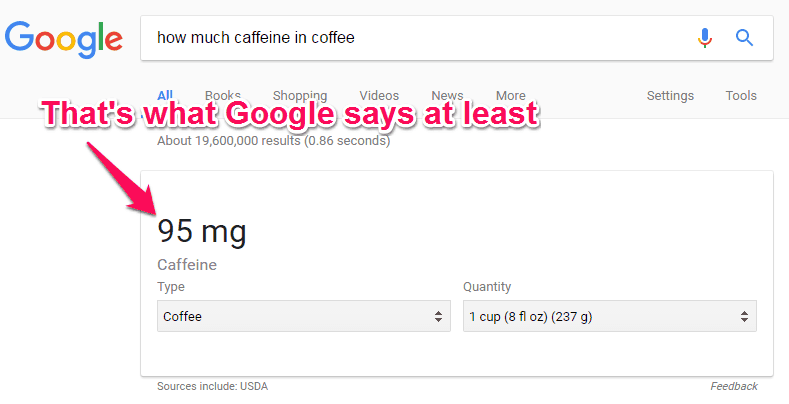Switch to the Videos tab
The image size is (789, 404).
[379, 96]
